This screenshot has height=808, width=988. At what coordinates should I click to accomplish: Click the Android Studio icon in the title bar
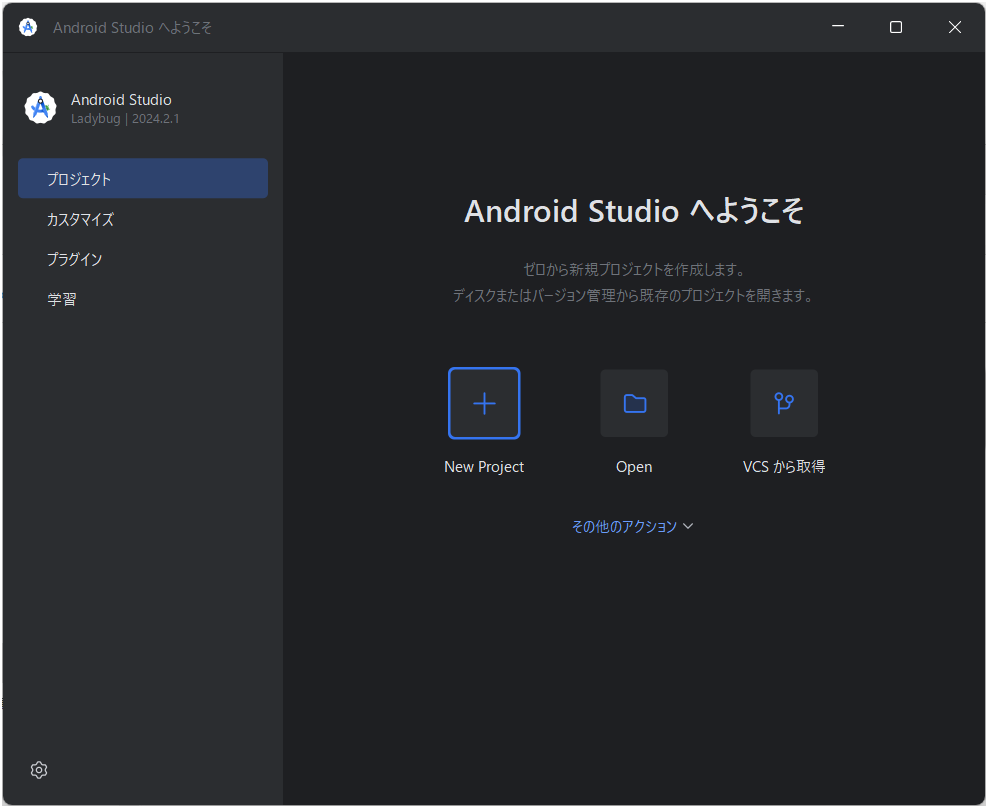(27, 27)
